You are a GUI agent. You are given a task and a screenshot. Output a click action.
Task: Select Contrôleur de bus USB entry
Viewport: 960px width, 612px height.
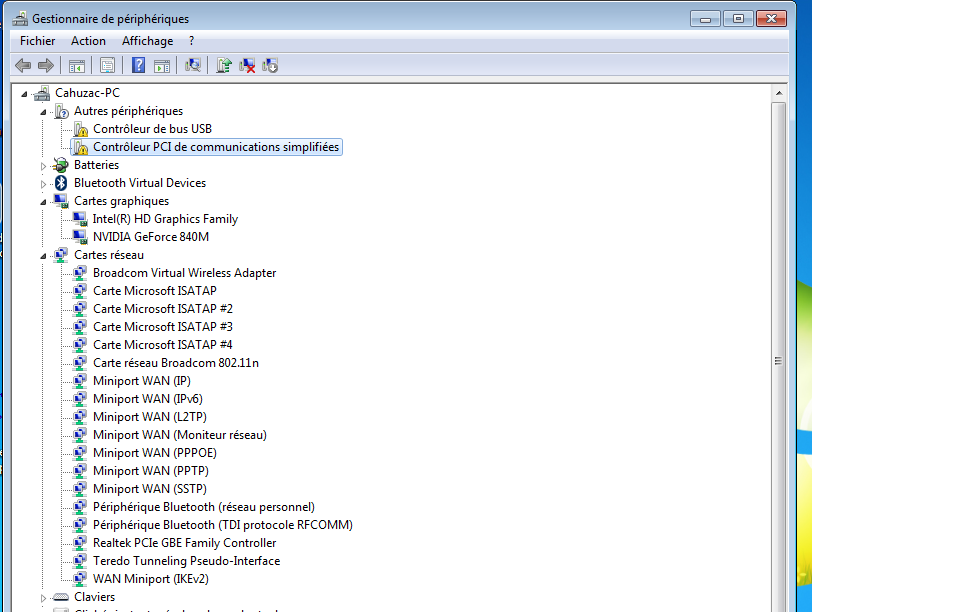coord(152,129)
